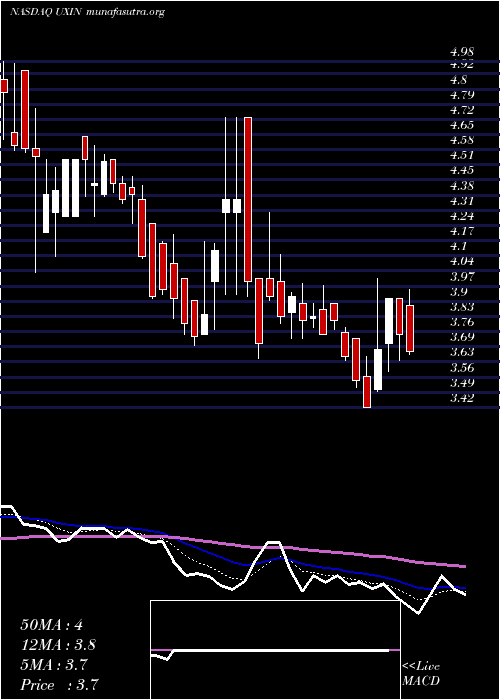Viewport: 500px width, 700px height.
Task: Click the 4.72 price axis label
Action: point(462,110)
